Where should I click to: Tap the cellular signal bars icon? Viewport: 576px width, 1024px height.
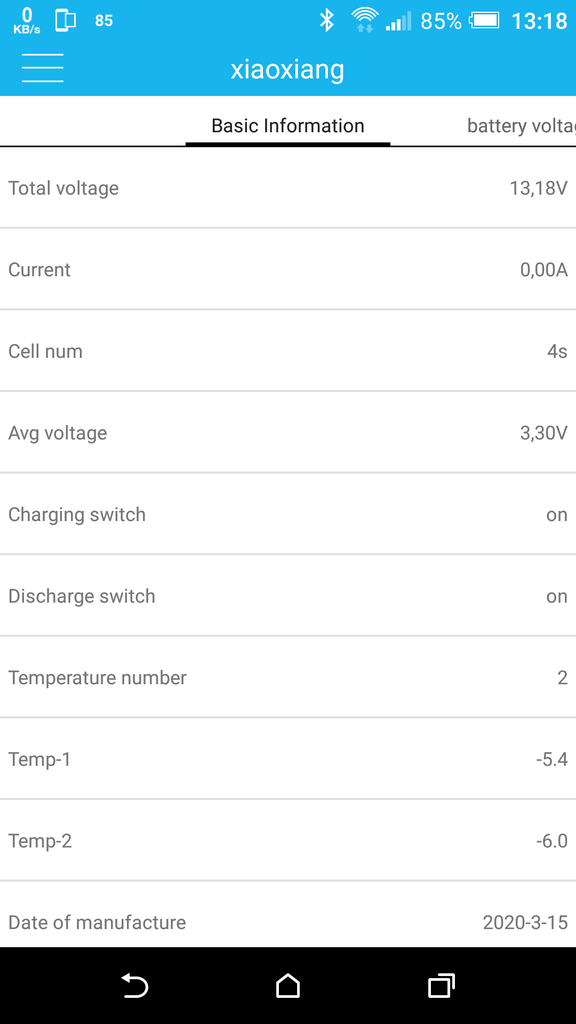click(398, 21)
